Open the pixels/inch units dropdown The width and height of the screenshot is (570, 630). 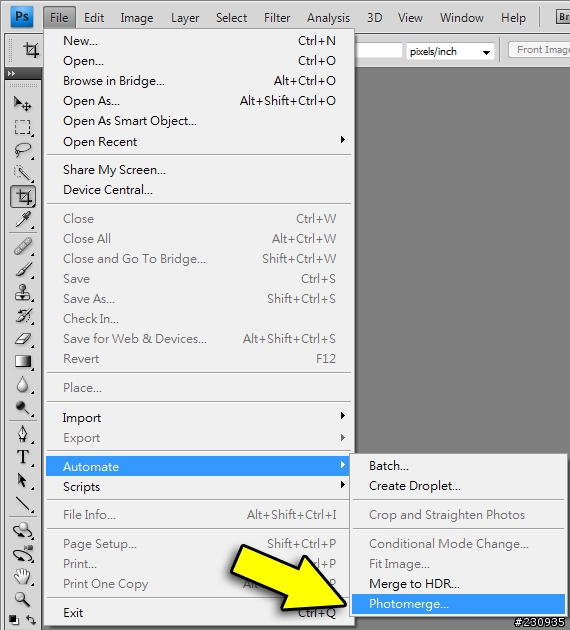[x=451, y=51]
